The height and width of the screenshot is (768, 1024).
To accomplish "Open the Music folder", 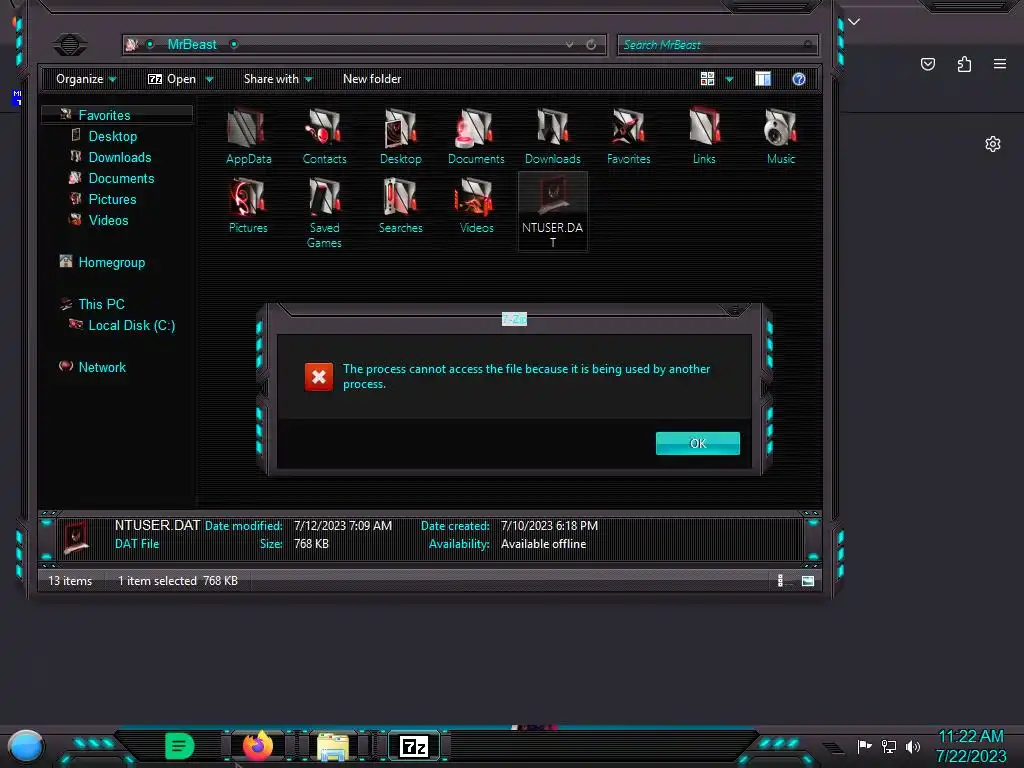I will click(x=780, y=136).
